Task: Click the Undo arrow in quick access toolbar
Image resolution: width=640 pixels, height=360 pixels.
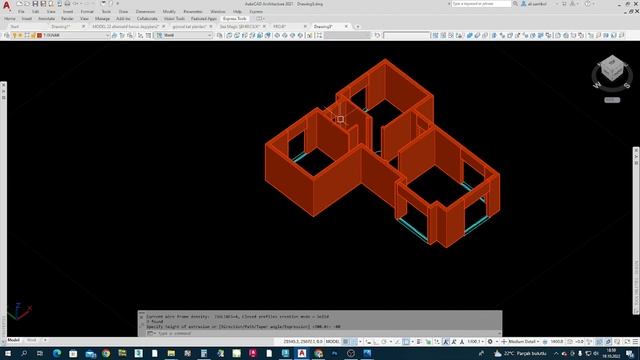Action: 76,4
